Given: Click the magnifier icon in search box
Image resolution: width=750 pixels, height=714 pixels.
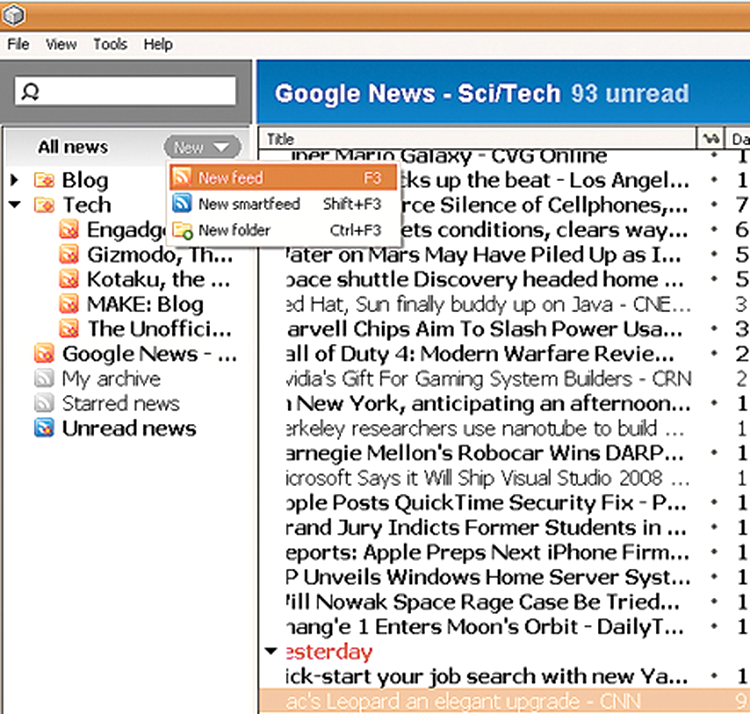Looking at the screenshot, I should tap(31, 91).
